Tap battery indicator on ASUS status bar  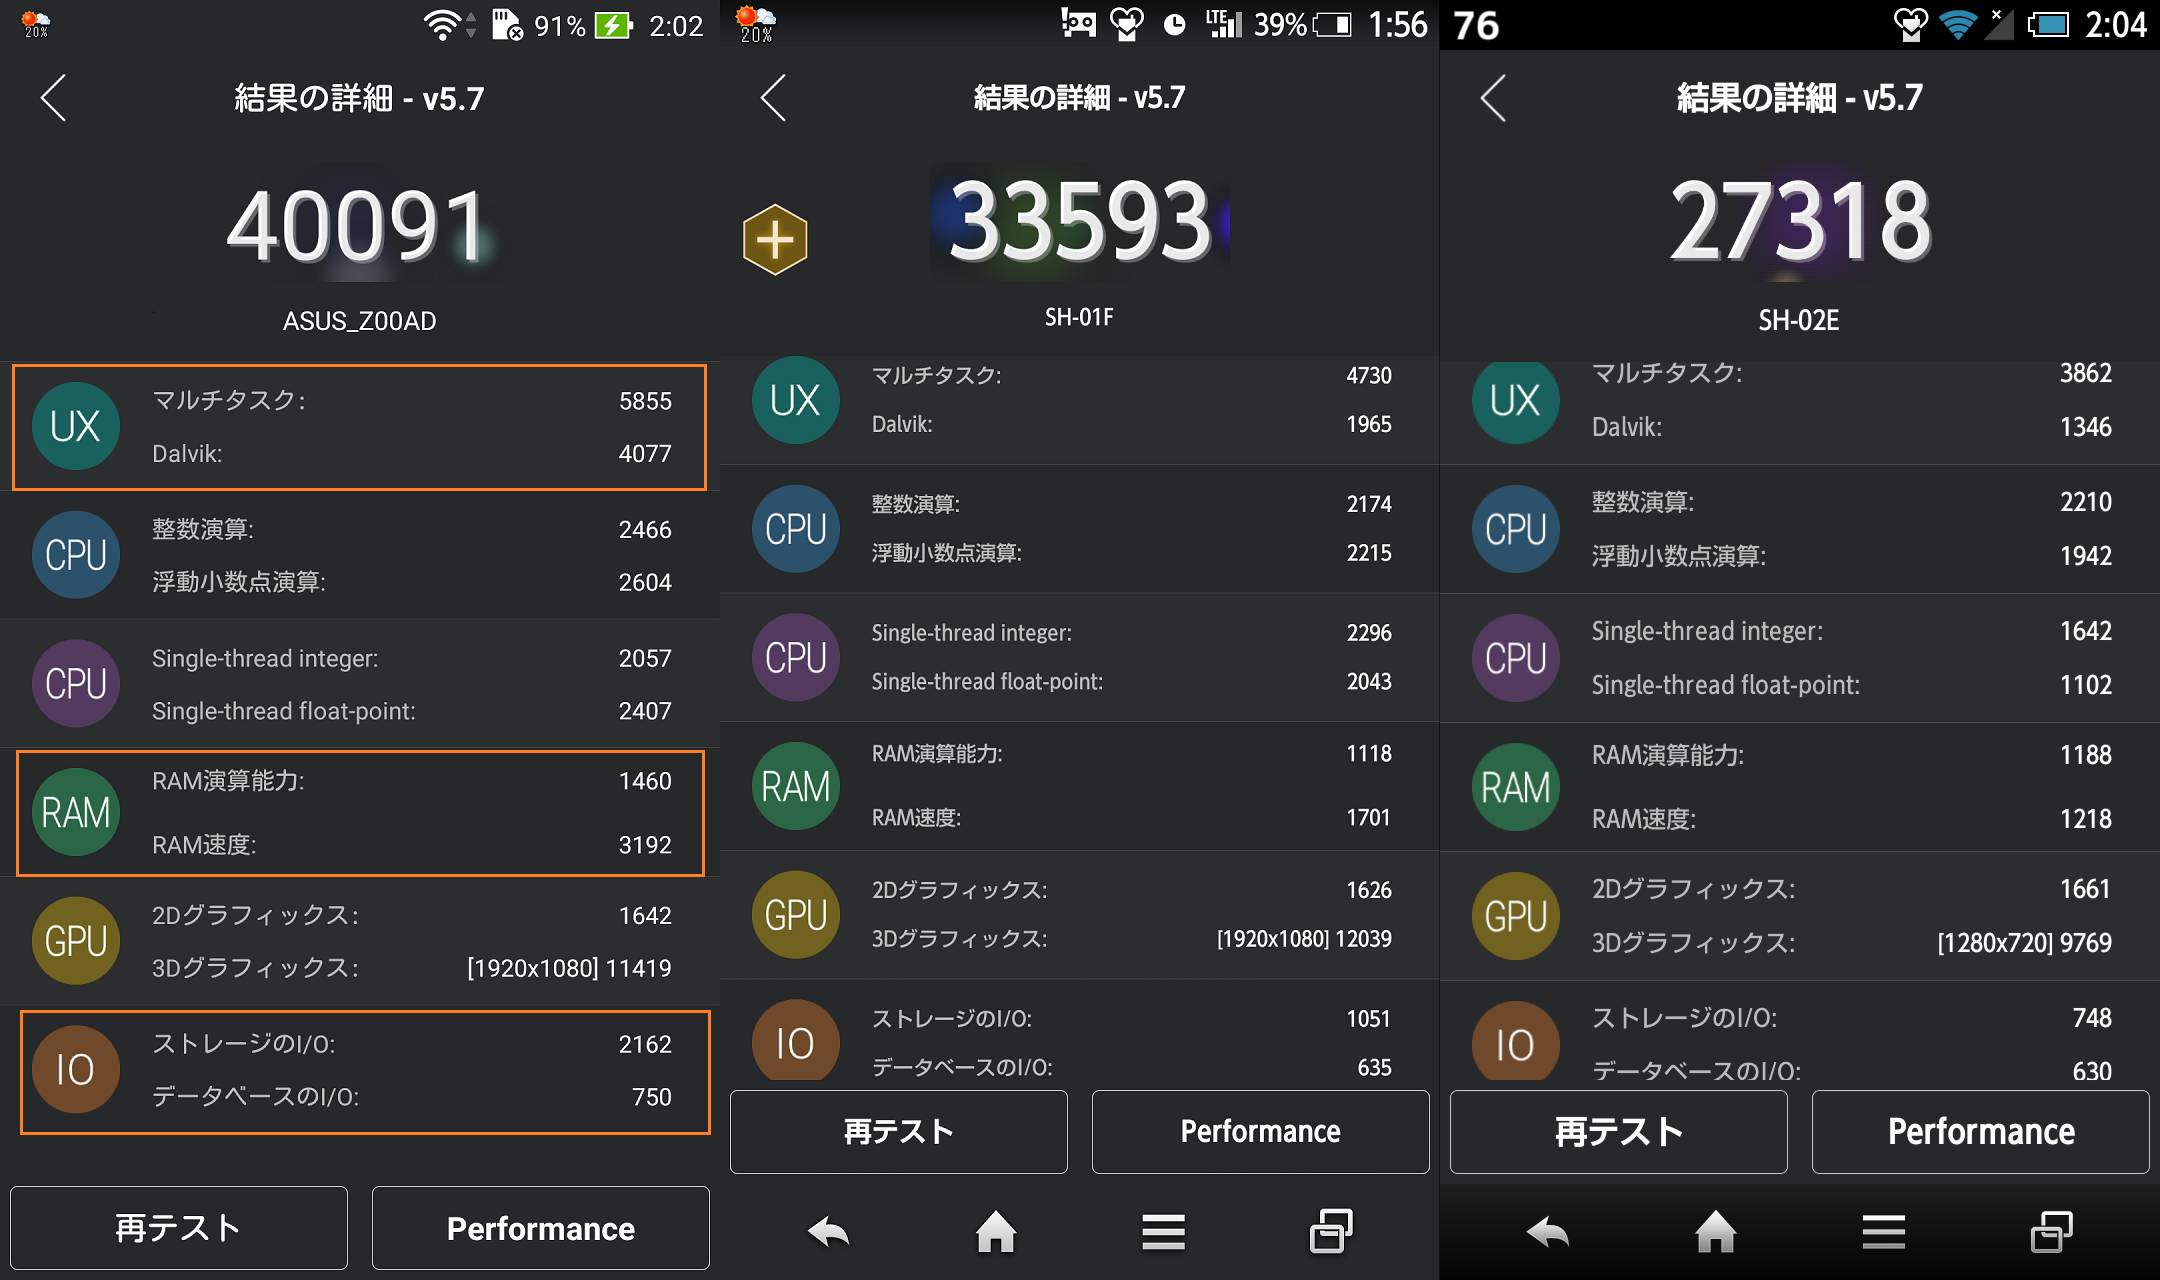(x=614, y=25)
